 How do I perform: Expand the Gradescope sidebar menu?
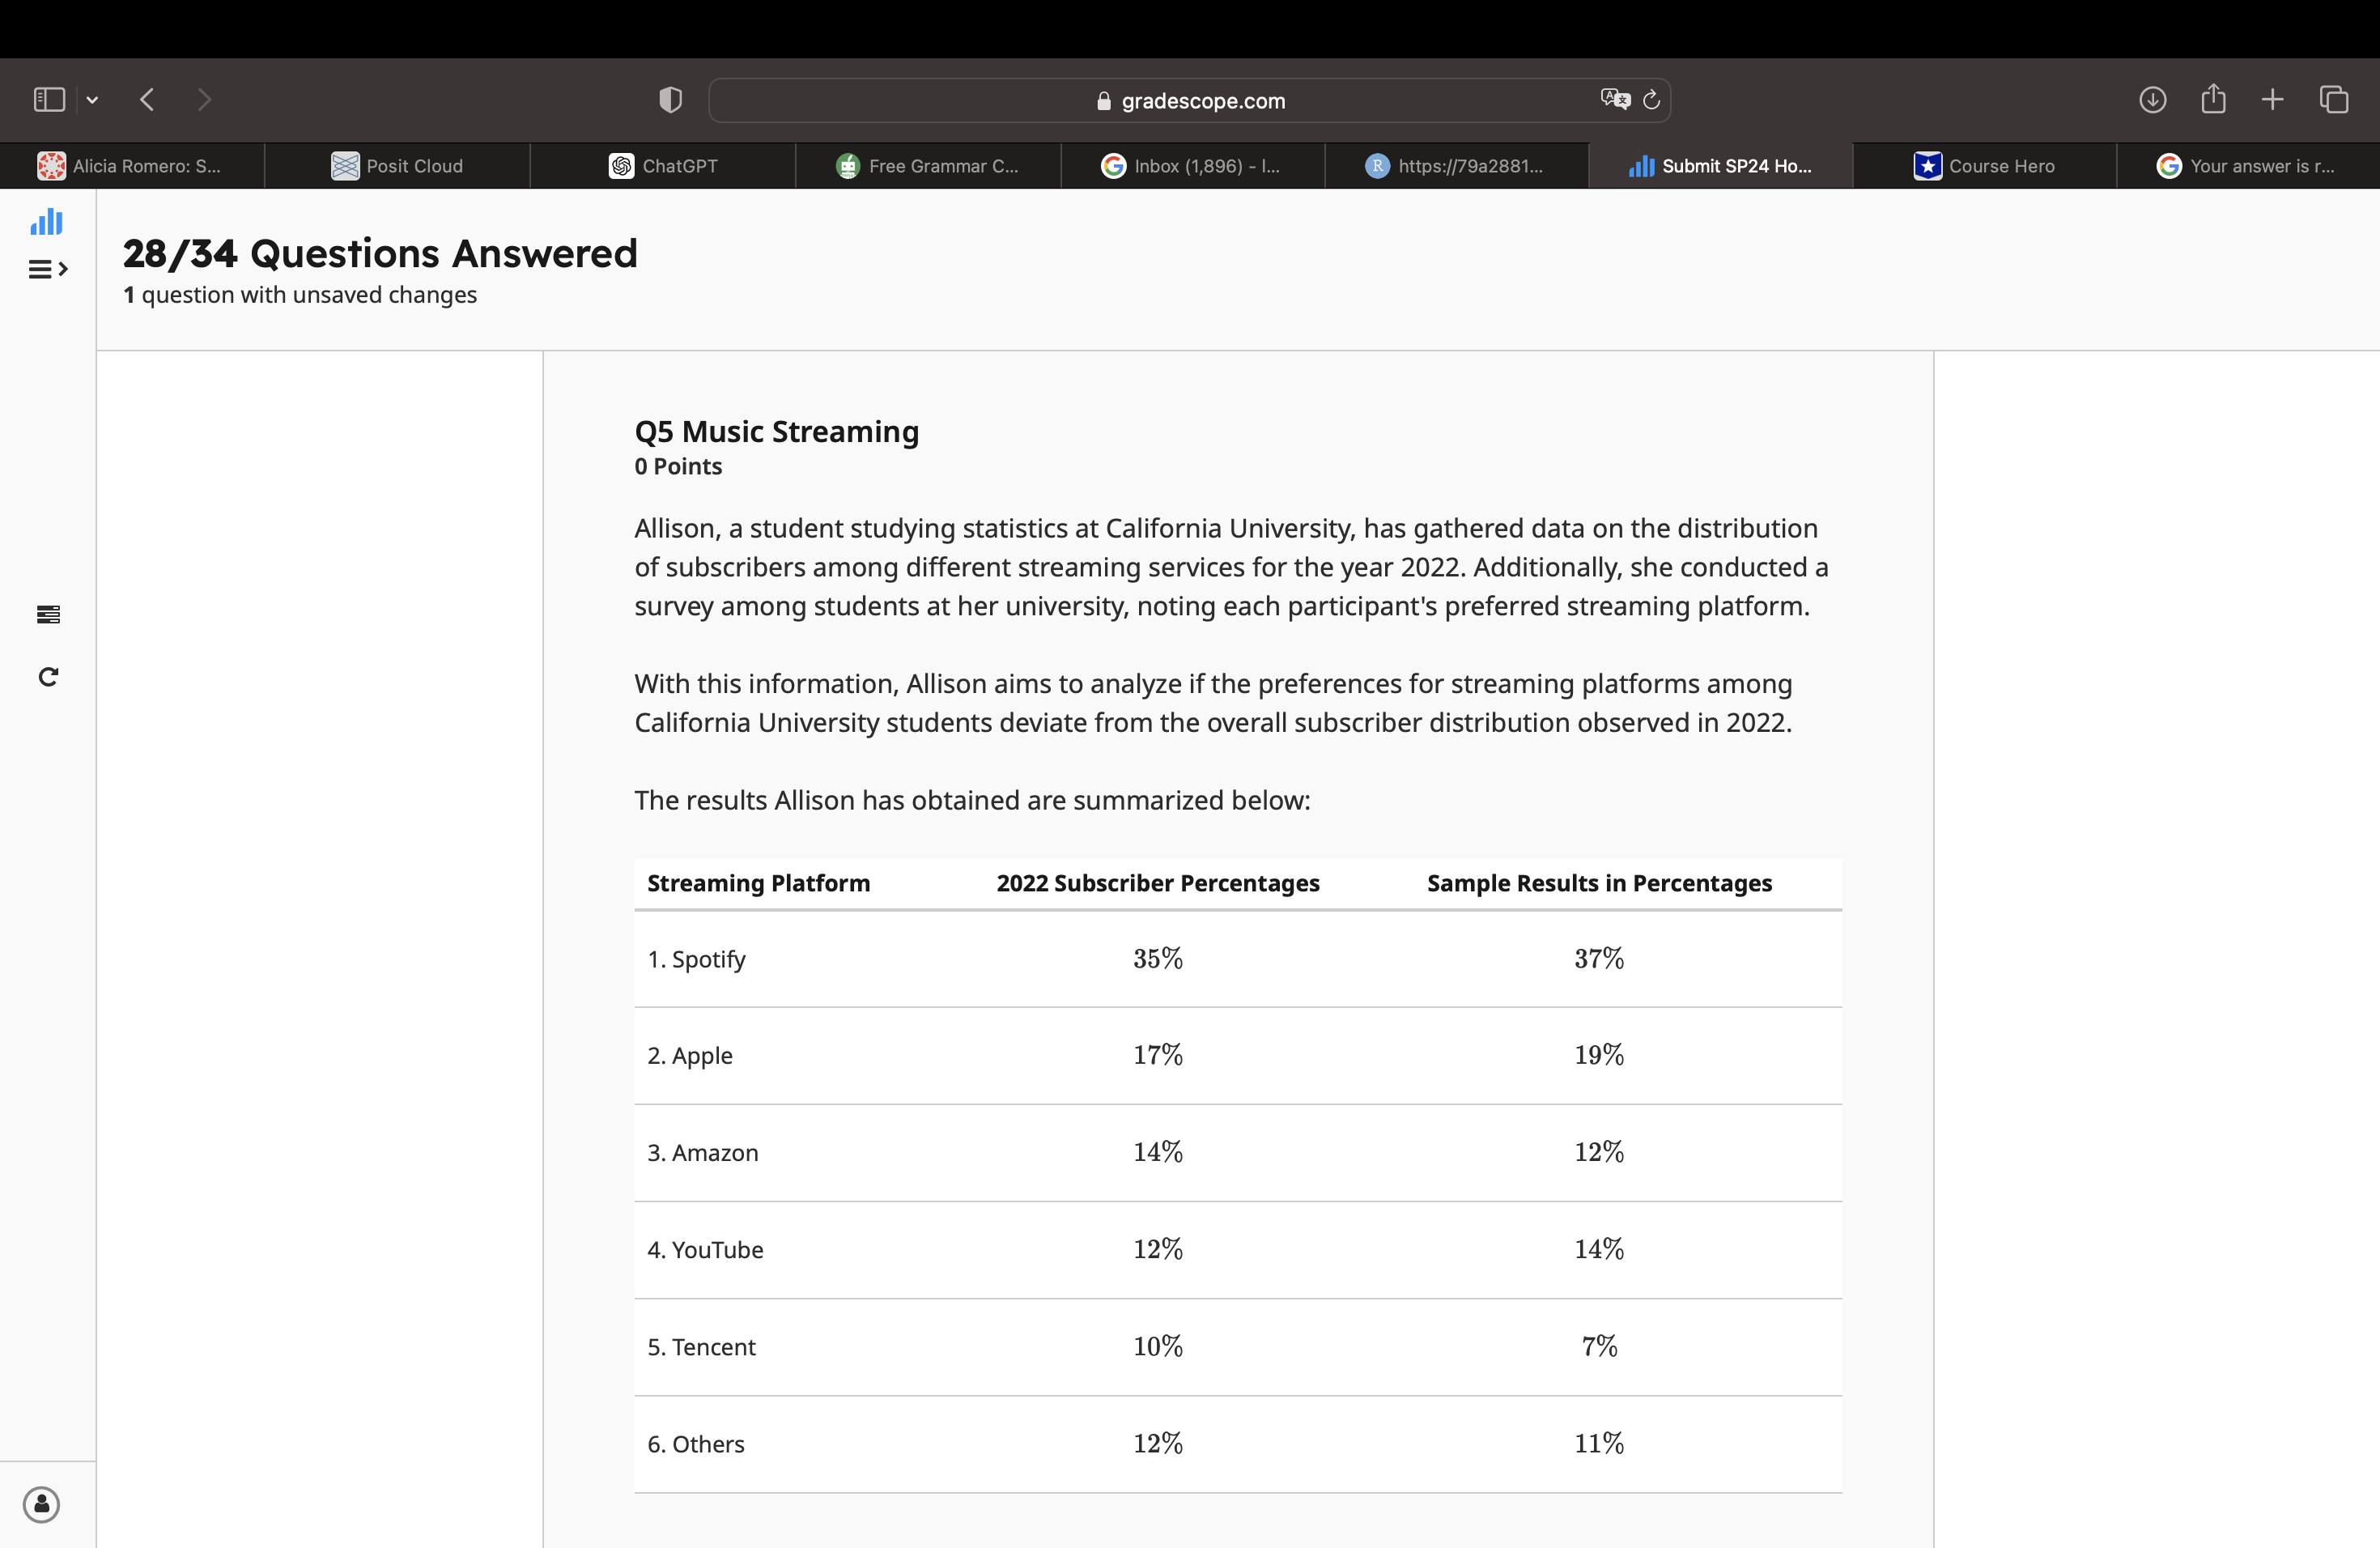pos(47,269)
